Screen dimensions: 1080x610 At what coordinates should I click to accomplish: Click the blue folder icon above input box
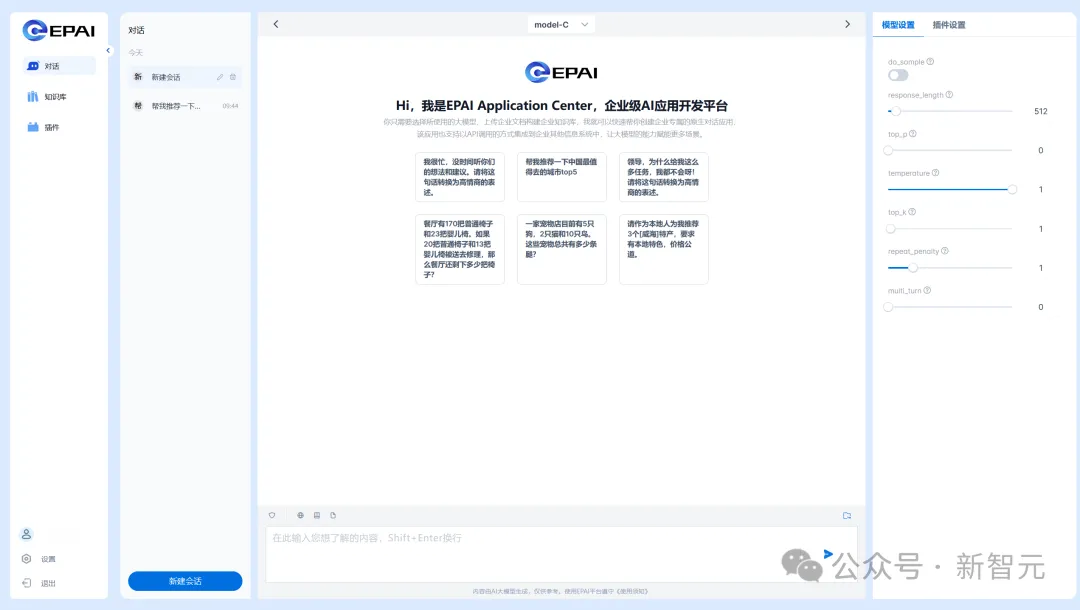point(847,515)
